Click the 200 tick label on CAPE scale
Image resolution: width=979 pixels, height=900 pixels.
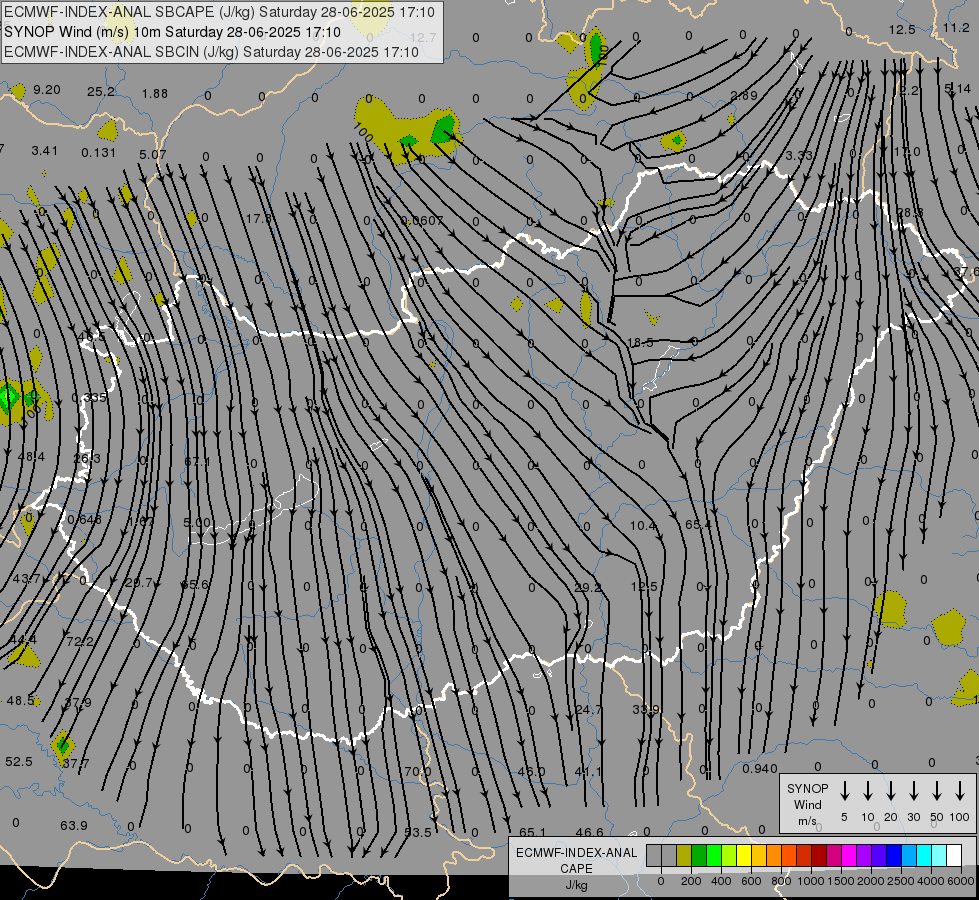coord(691,881)
